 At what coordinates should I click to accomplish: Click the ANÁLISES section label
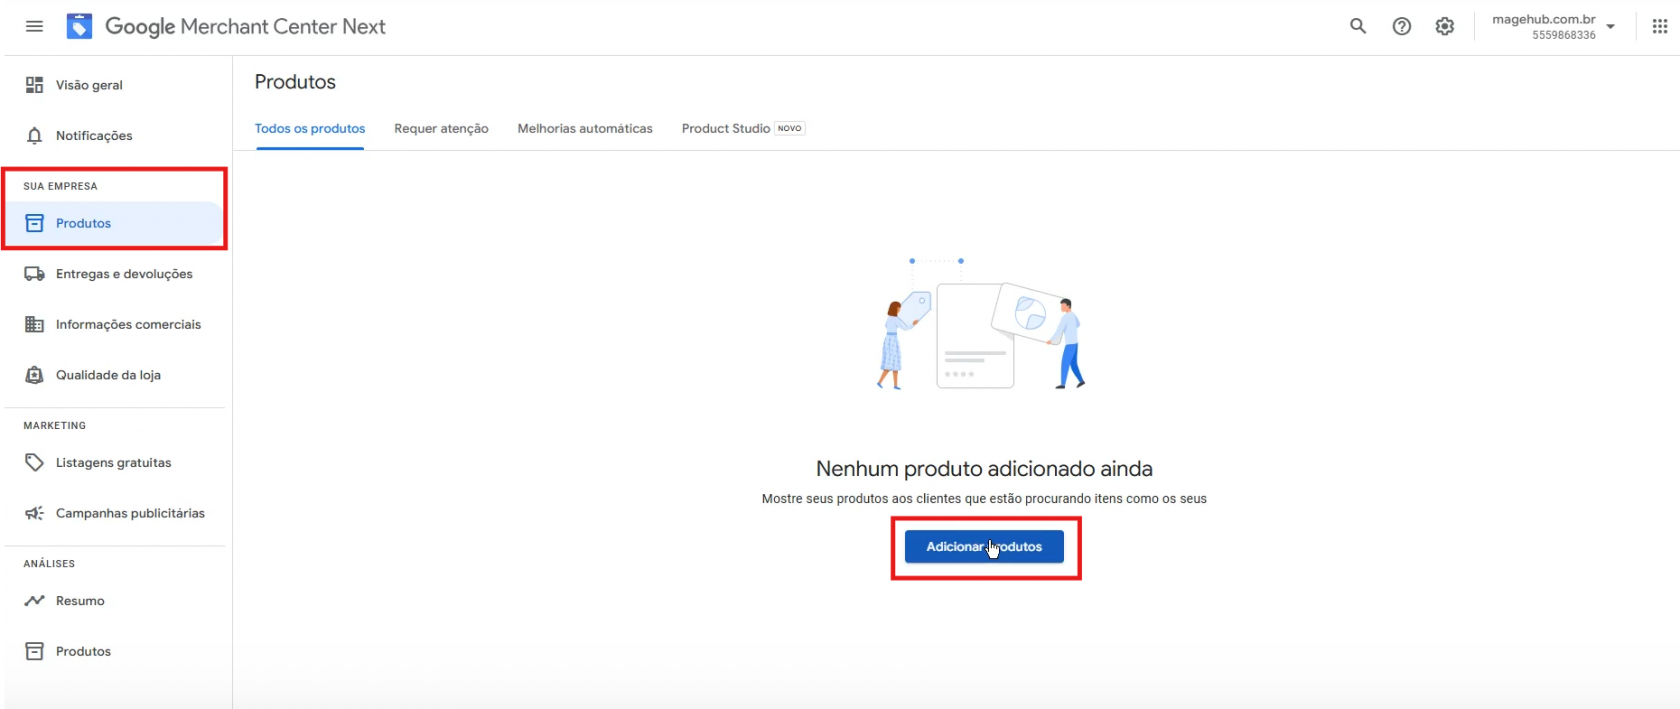(x=49, y=564)
